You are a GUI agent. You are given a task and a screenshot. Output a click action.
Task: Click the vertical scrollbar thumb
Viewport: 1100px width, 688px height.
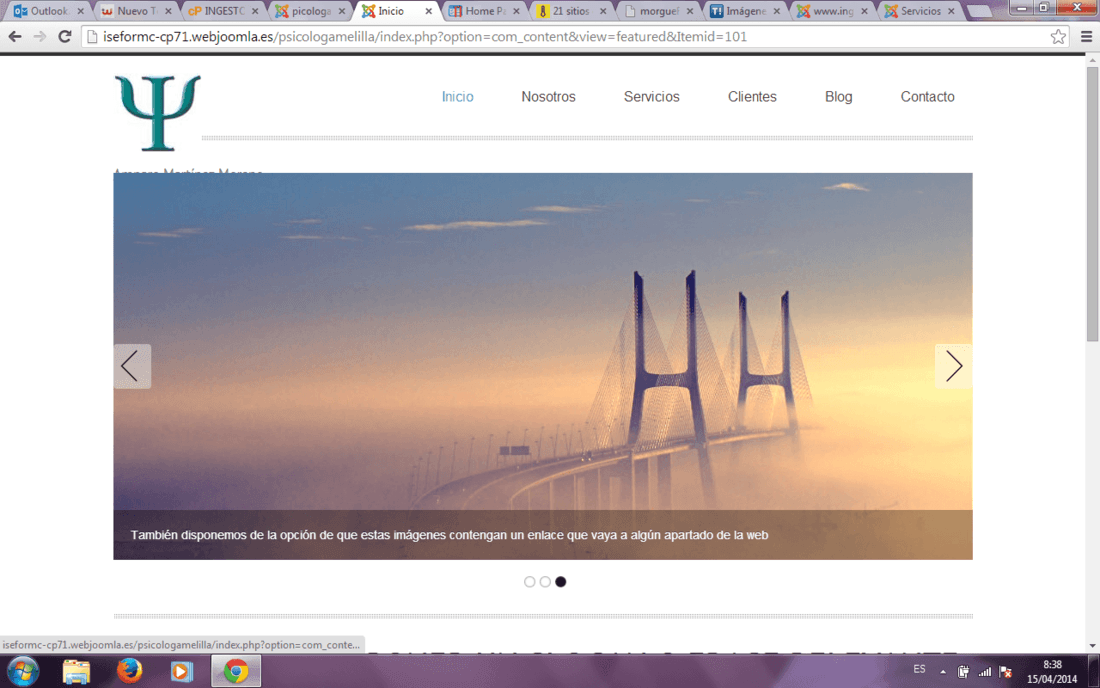[1092, 205]
